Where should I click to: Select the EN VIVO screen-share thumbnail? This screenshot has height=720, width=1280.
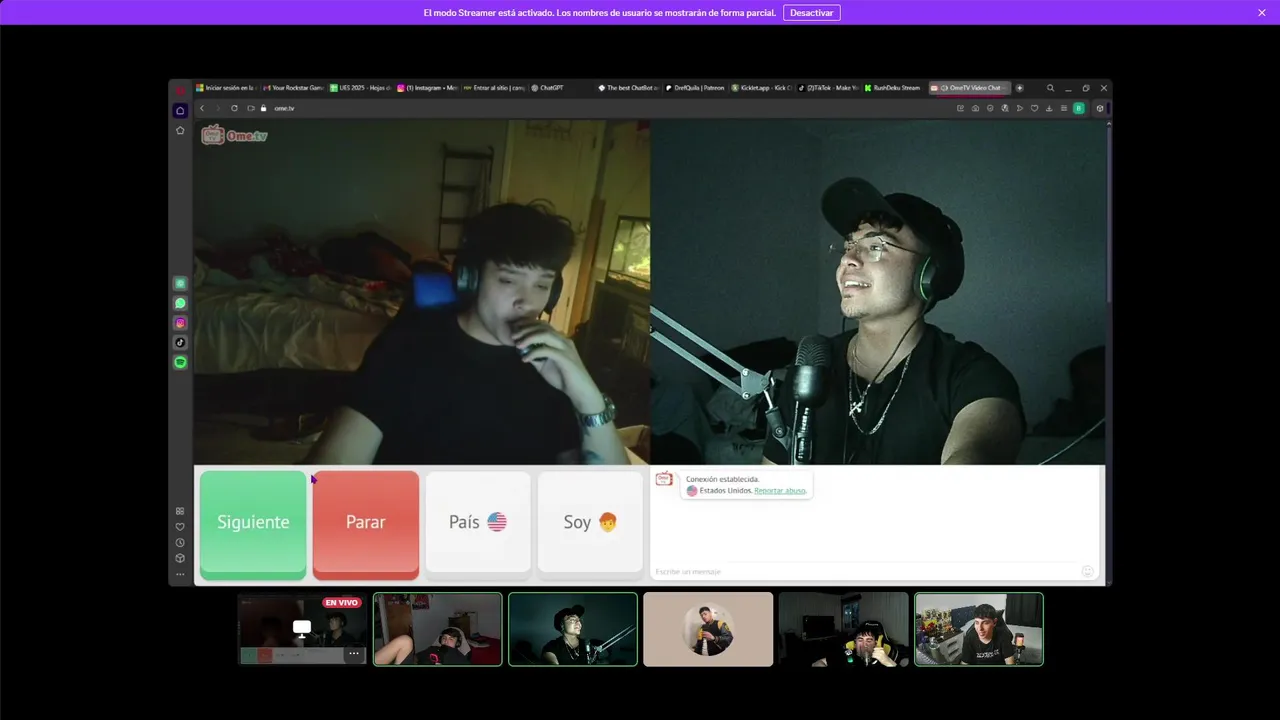tap(302, 629)
